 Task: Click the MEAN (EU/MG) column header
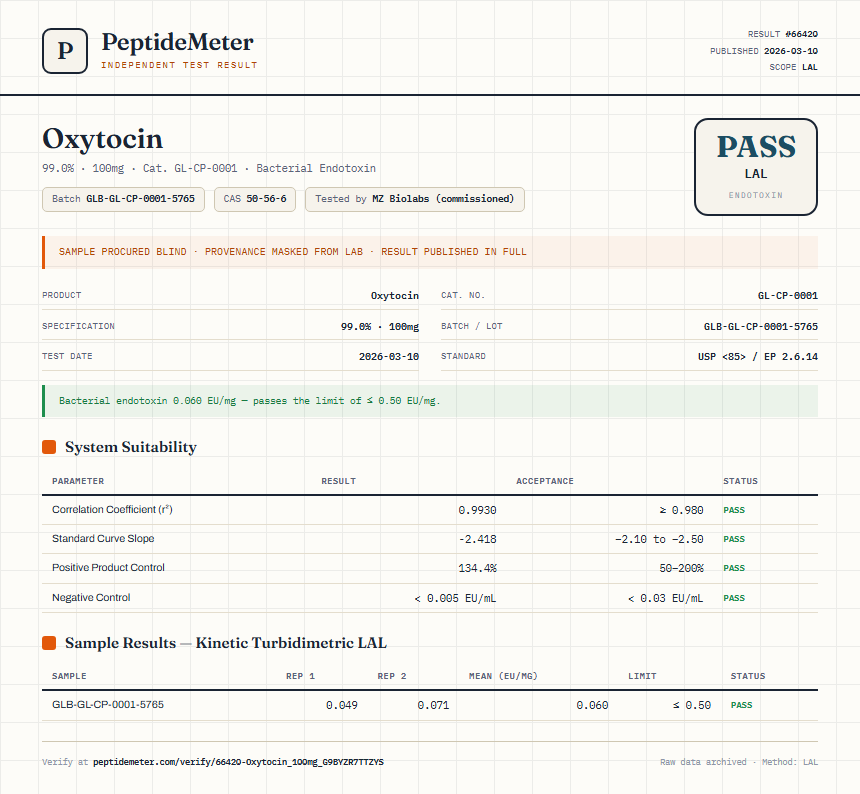pyautogui.click(x=503, y=676)
